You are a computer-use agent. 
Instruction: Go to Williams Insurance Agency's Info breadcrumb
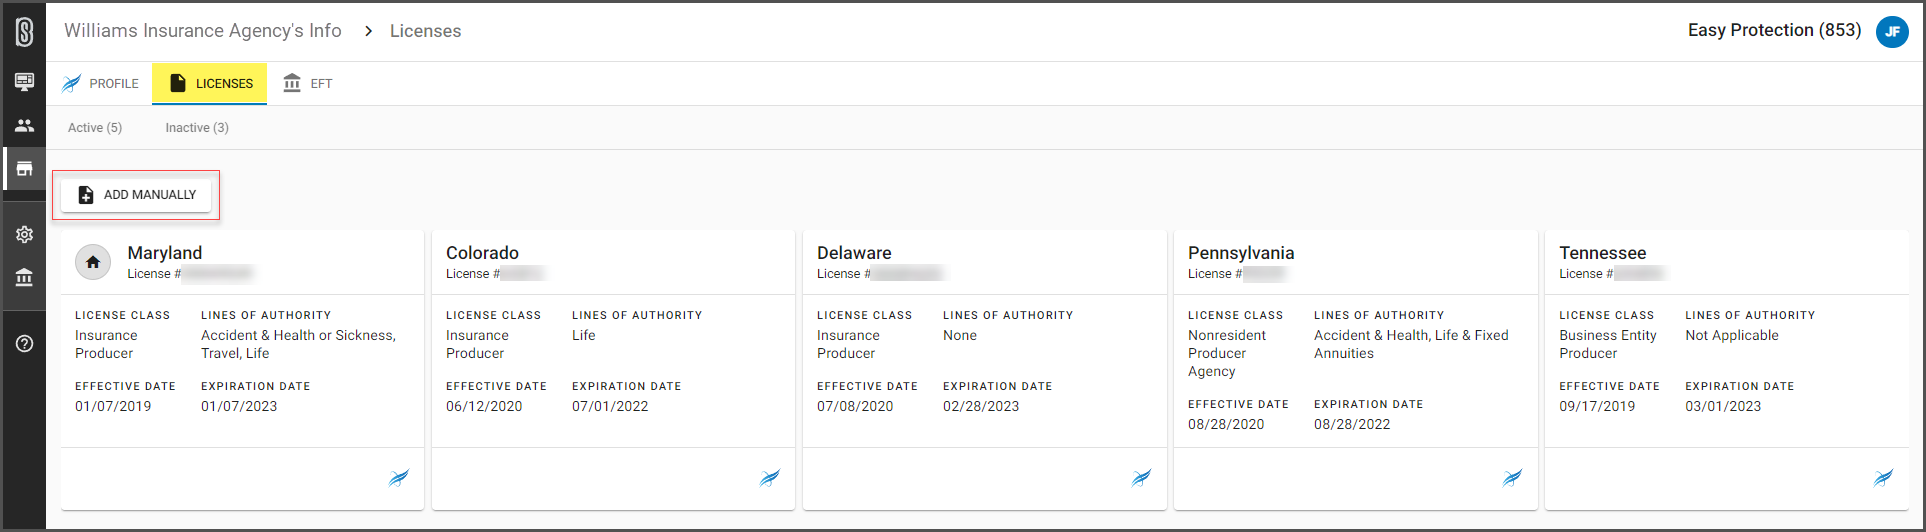(x=203, y=31)
